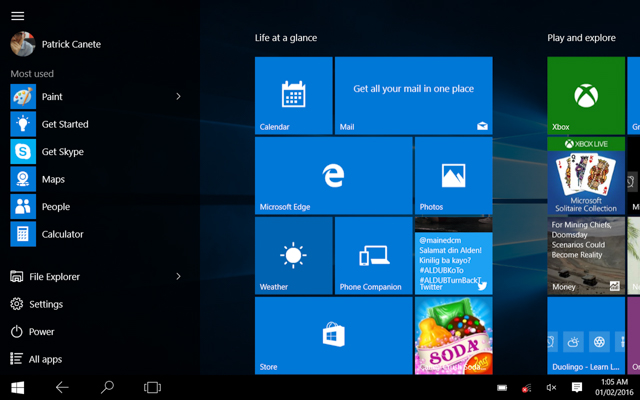Open the Calendar tile
Viewport: 640px width, 400px height.
[293, 96]
